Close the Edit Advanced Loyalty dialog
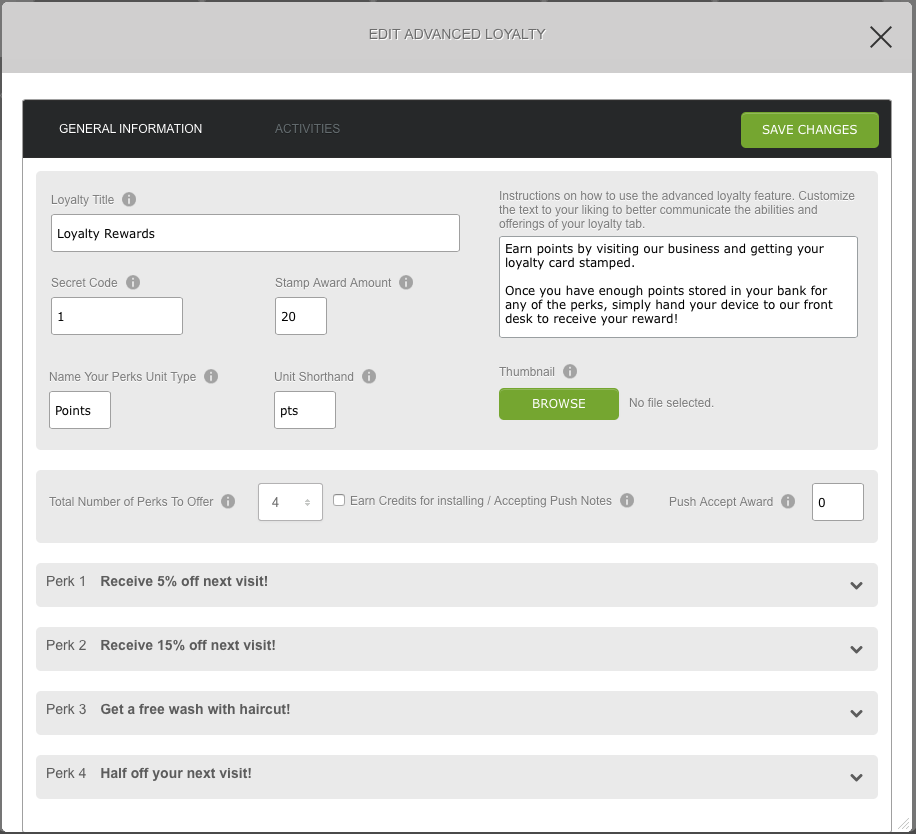The height and width of the screenshot is (834, 916). 880,37
